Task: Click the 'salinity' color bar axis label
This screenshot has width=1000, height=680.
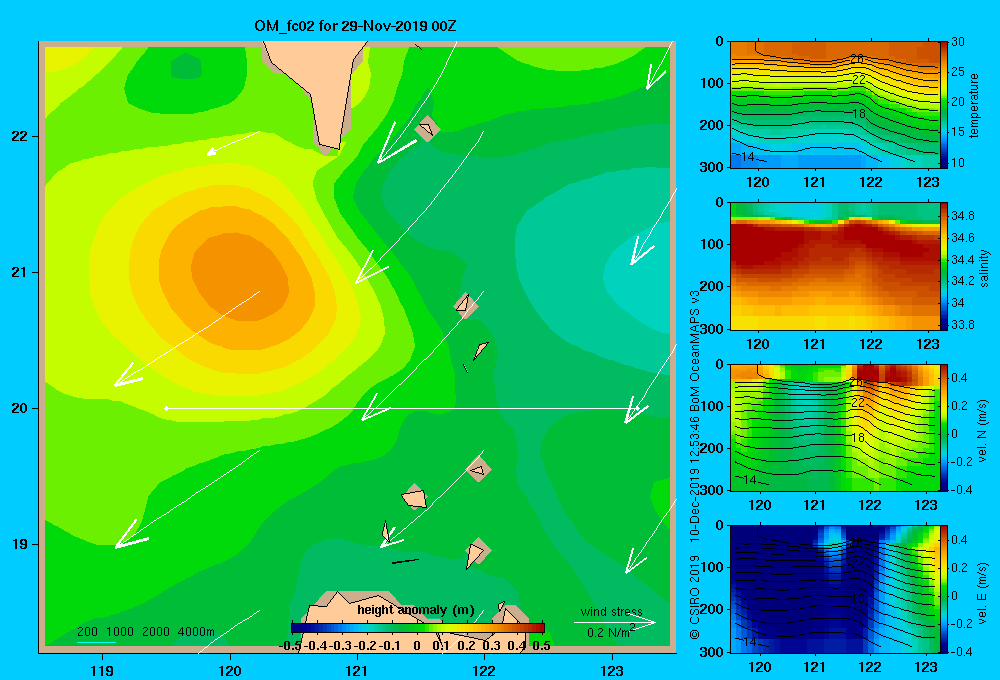Action: (x=984, y=268)
